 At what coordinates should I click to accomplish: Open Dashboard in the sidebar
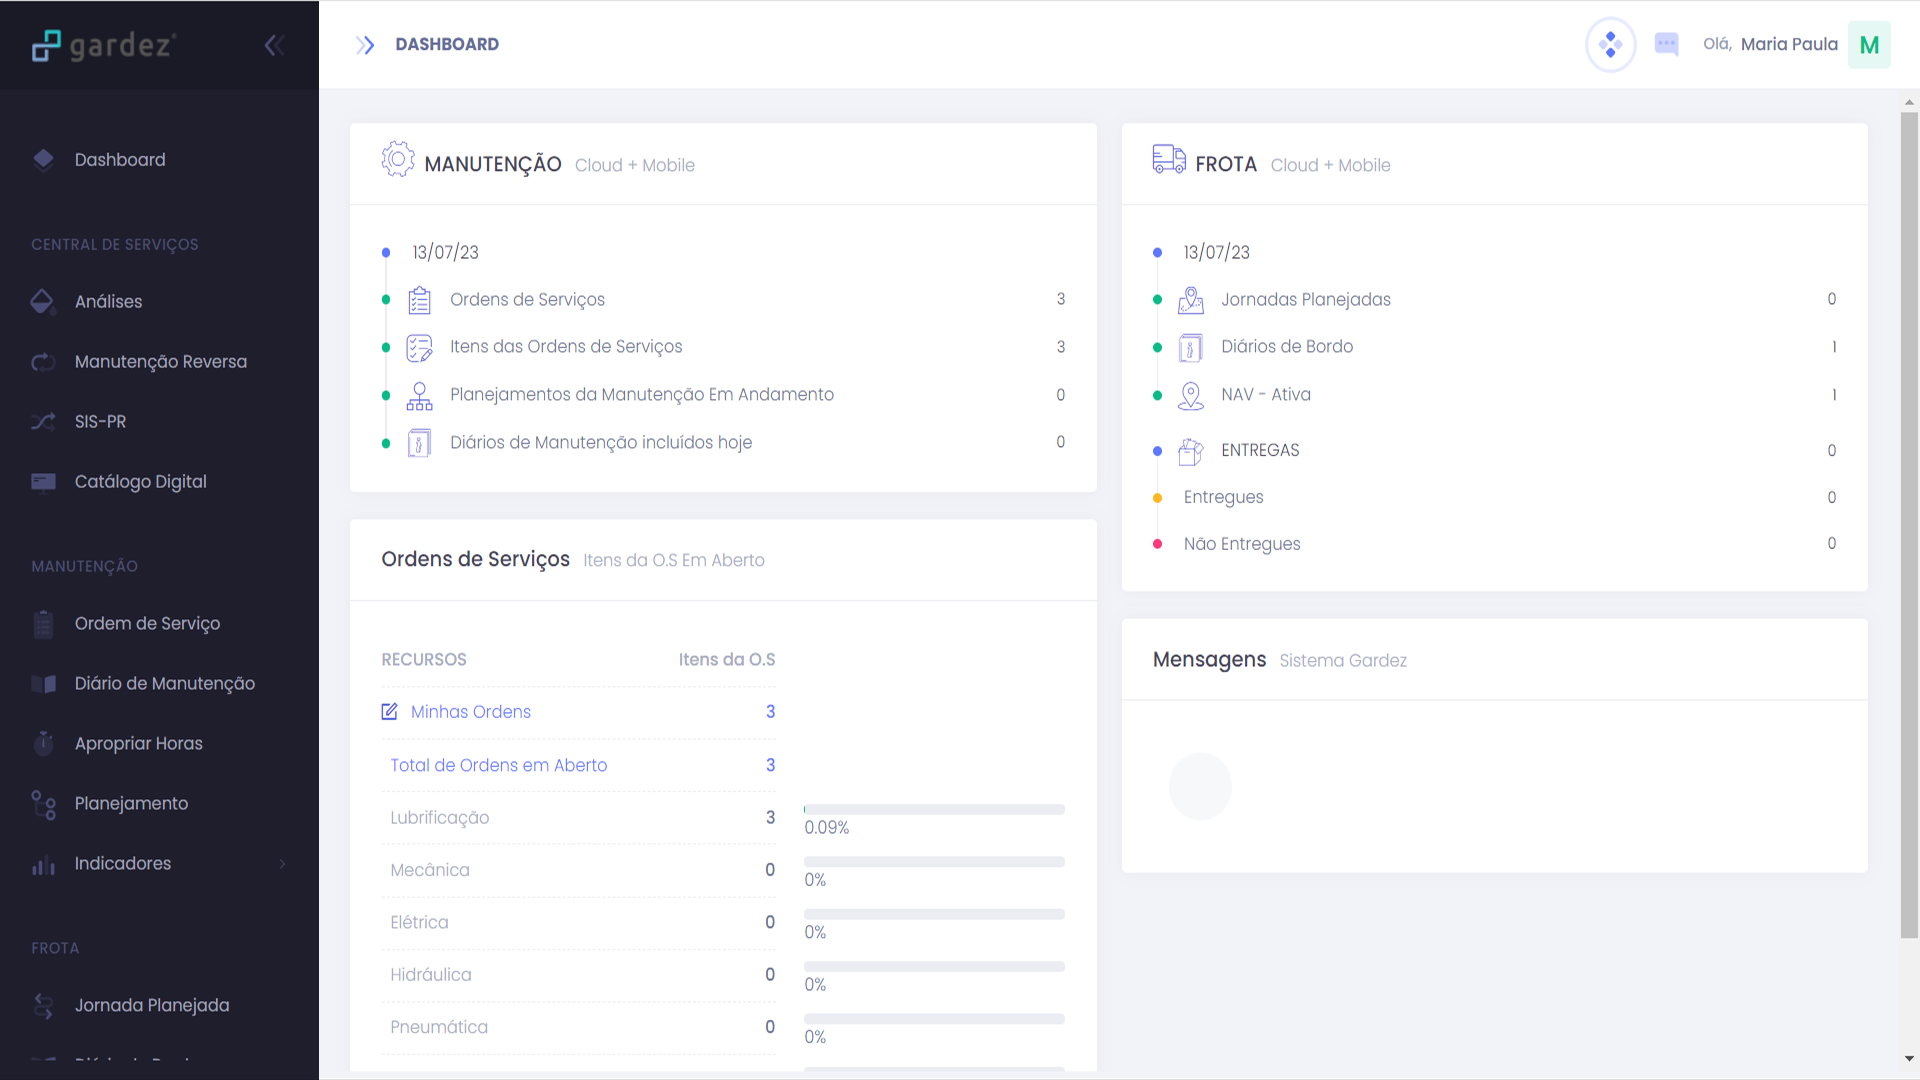(x=120, y=160)
